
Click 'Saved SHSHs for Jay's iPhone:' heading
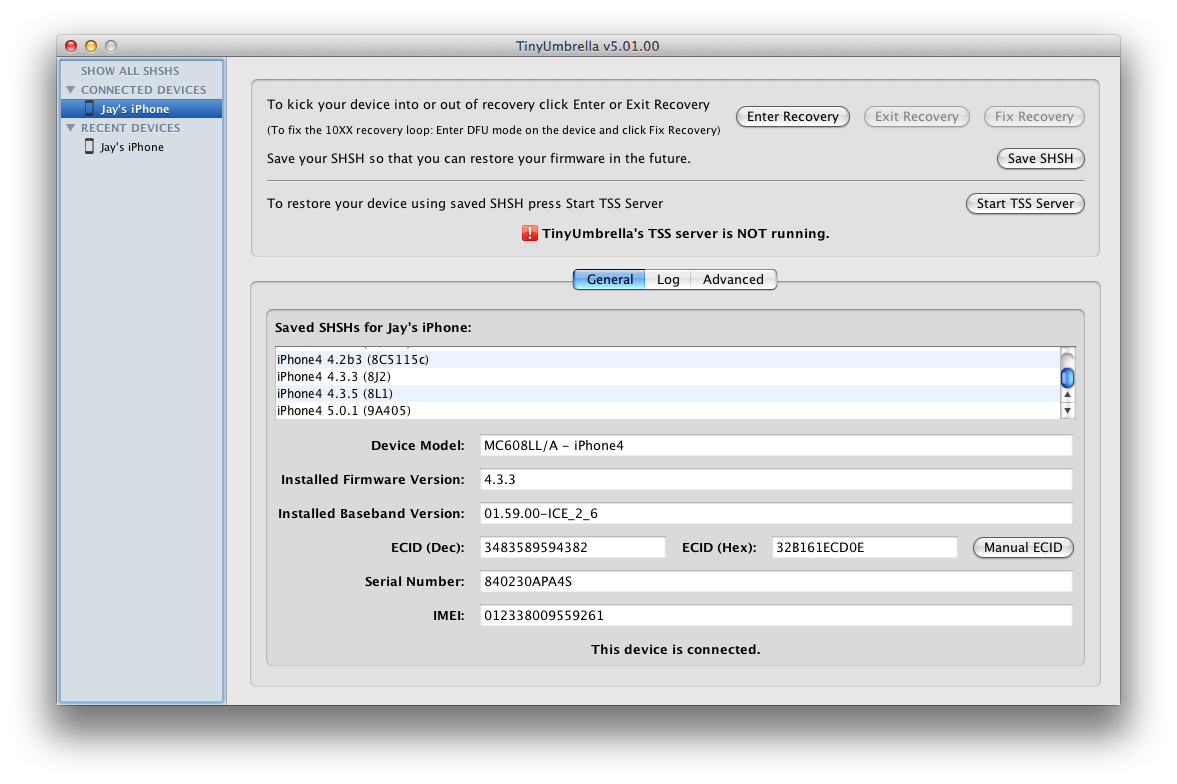tap(373, 327)
